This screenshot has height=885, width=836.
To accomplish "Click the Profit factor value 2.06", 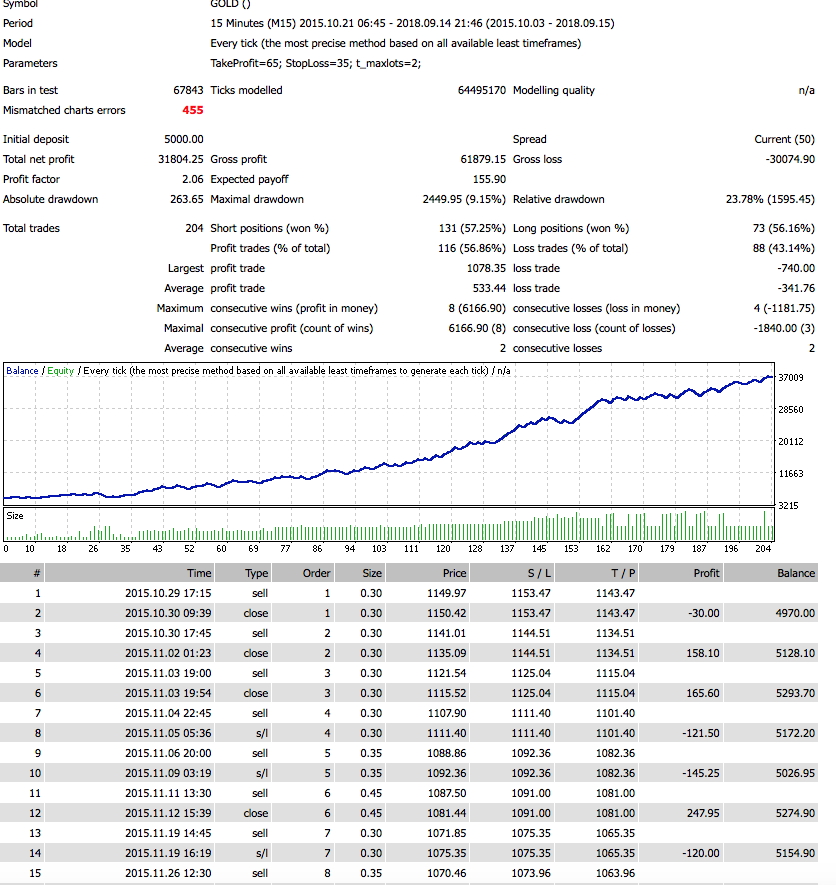I will click(192, 179).
